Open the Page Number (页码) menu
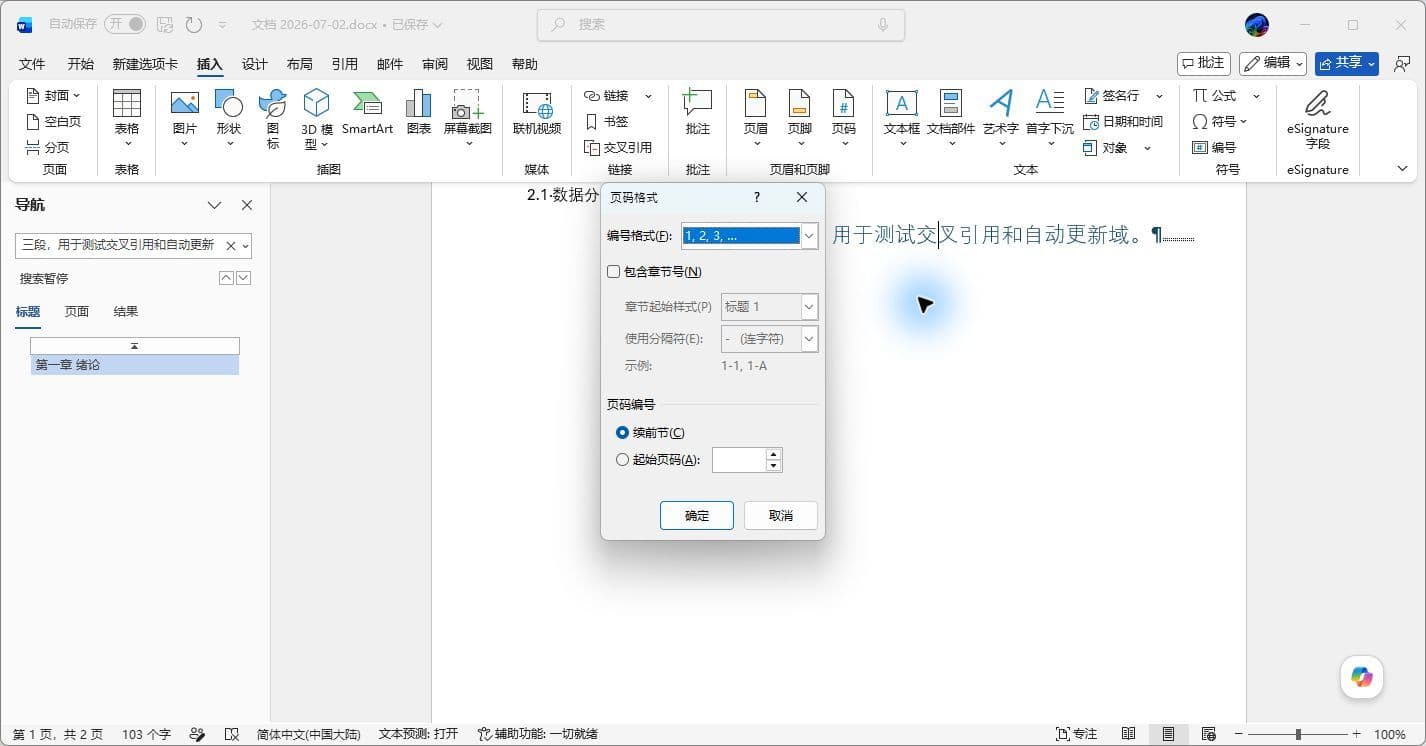The width and height of the screenshot is (1426, 746). click(x=844, y=118)
